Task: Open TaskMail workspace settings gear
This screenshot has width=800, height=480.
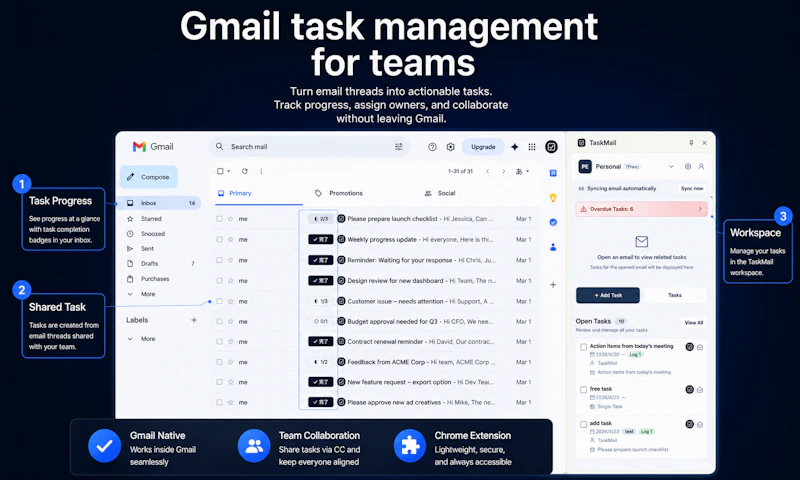Action: coord(688,166)
